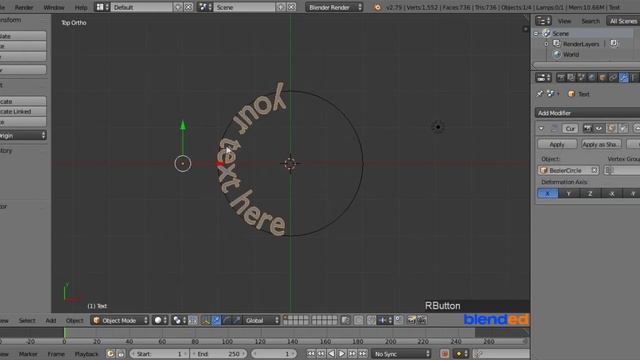
Task: Select X deformation axis
Action: (x=548, y=193)
